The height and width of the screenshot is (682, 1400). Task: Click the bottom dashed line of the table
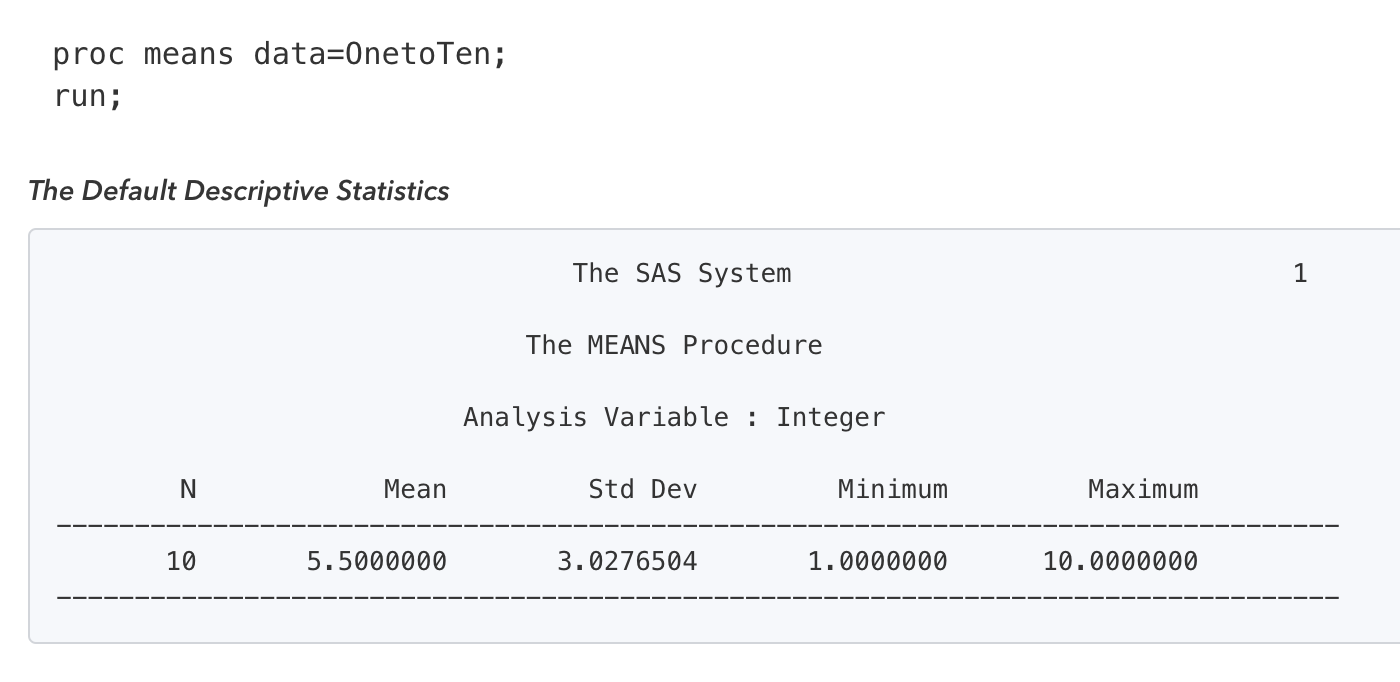[x=697, y=598]
